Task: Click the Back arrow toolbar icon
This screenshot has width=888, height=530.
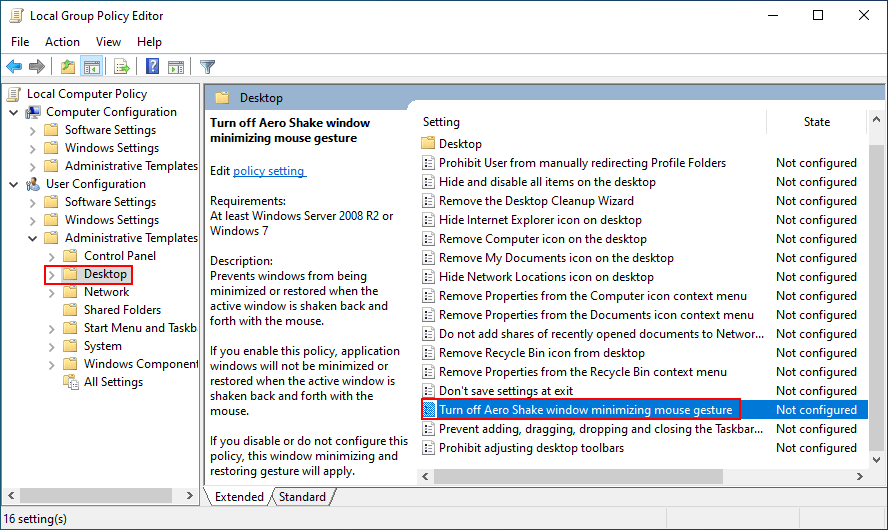Action: point(14,67)
